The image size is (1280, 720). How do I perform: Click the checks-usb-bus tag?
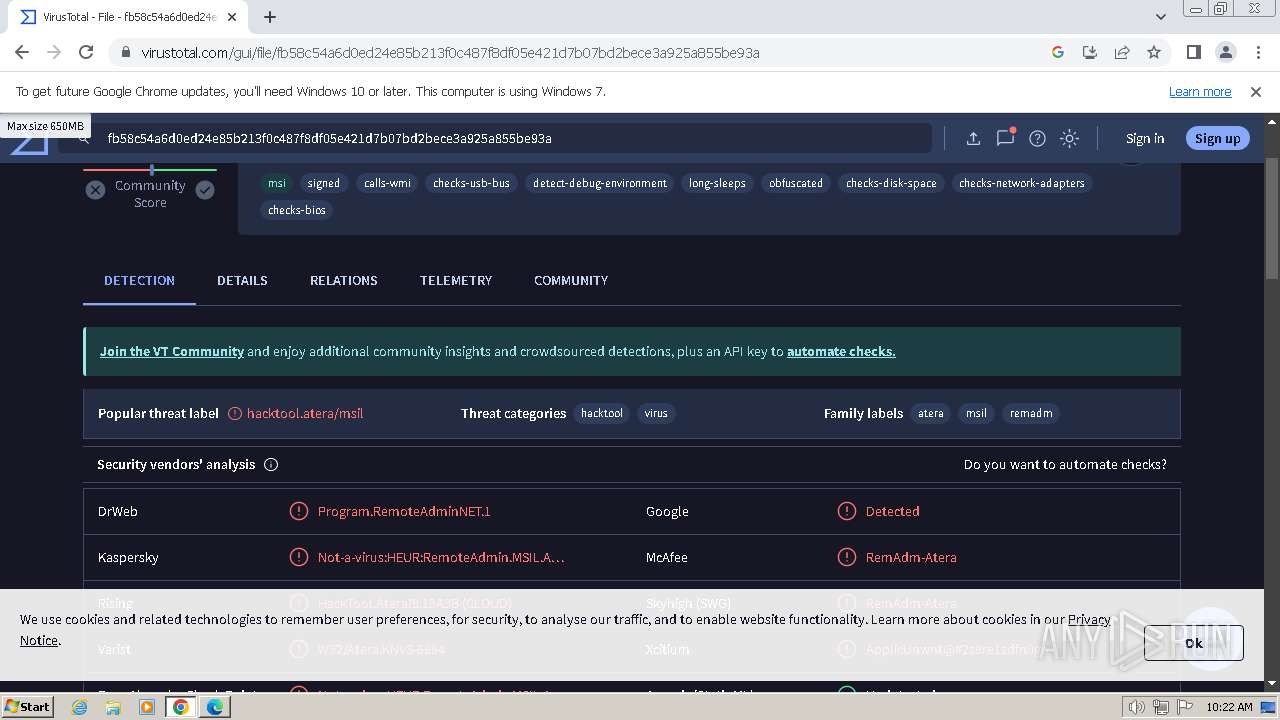471,183
